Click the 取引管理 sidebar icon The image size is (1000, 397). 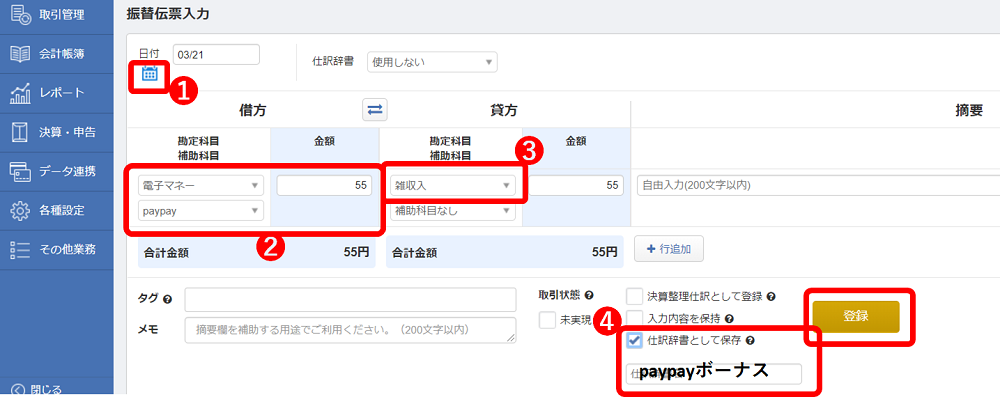click(x=20, y=14)
